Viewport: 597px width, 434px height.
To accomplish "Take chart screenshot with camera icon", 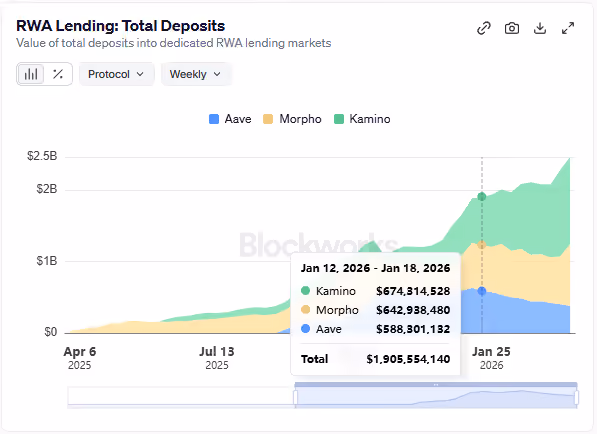I will pos(512,28).
